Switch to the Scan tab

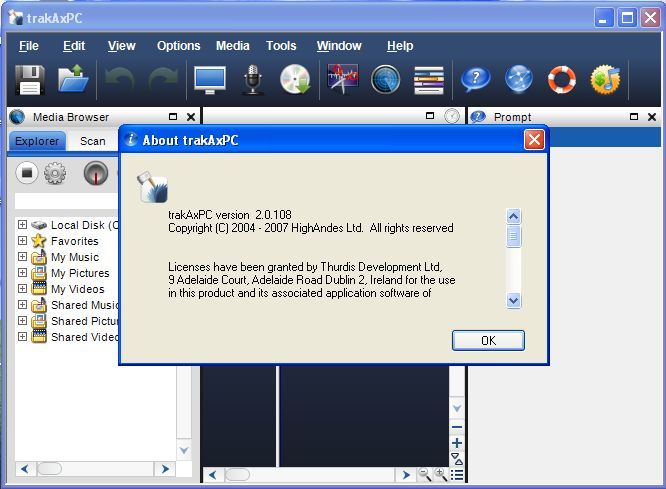click(93, 141)
